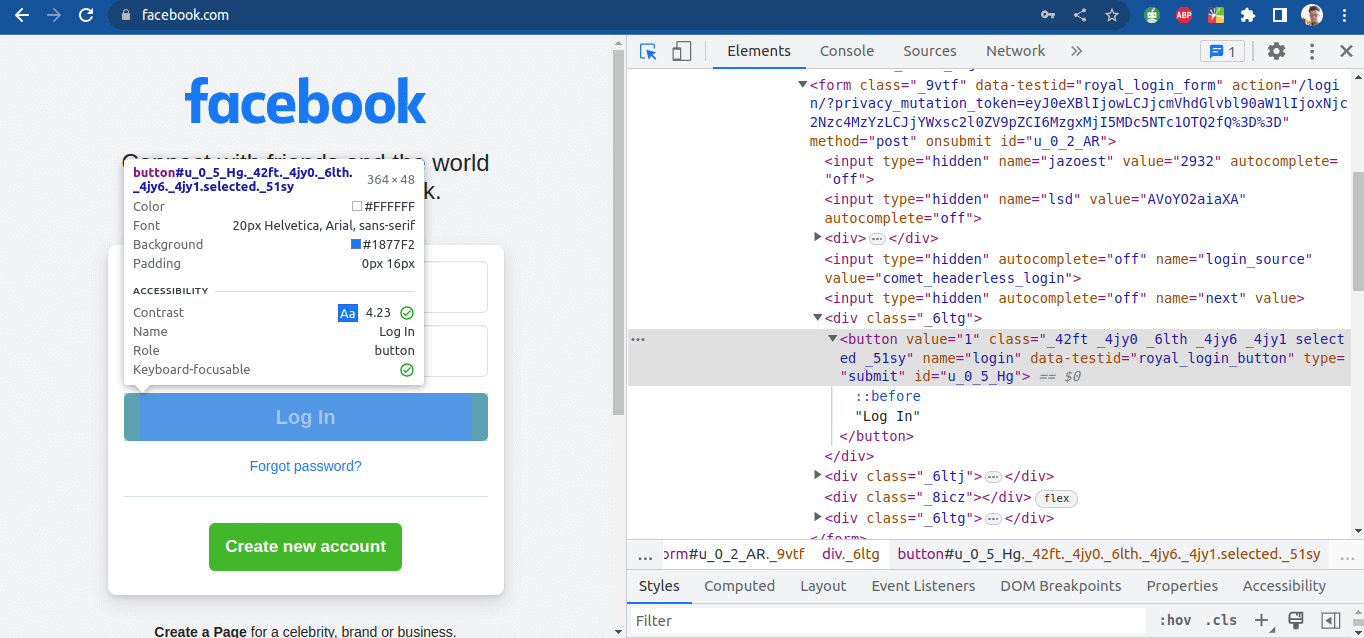Open the Forgot password? link

point(305,466)
